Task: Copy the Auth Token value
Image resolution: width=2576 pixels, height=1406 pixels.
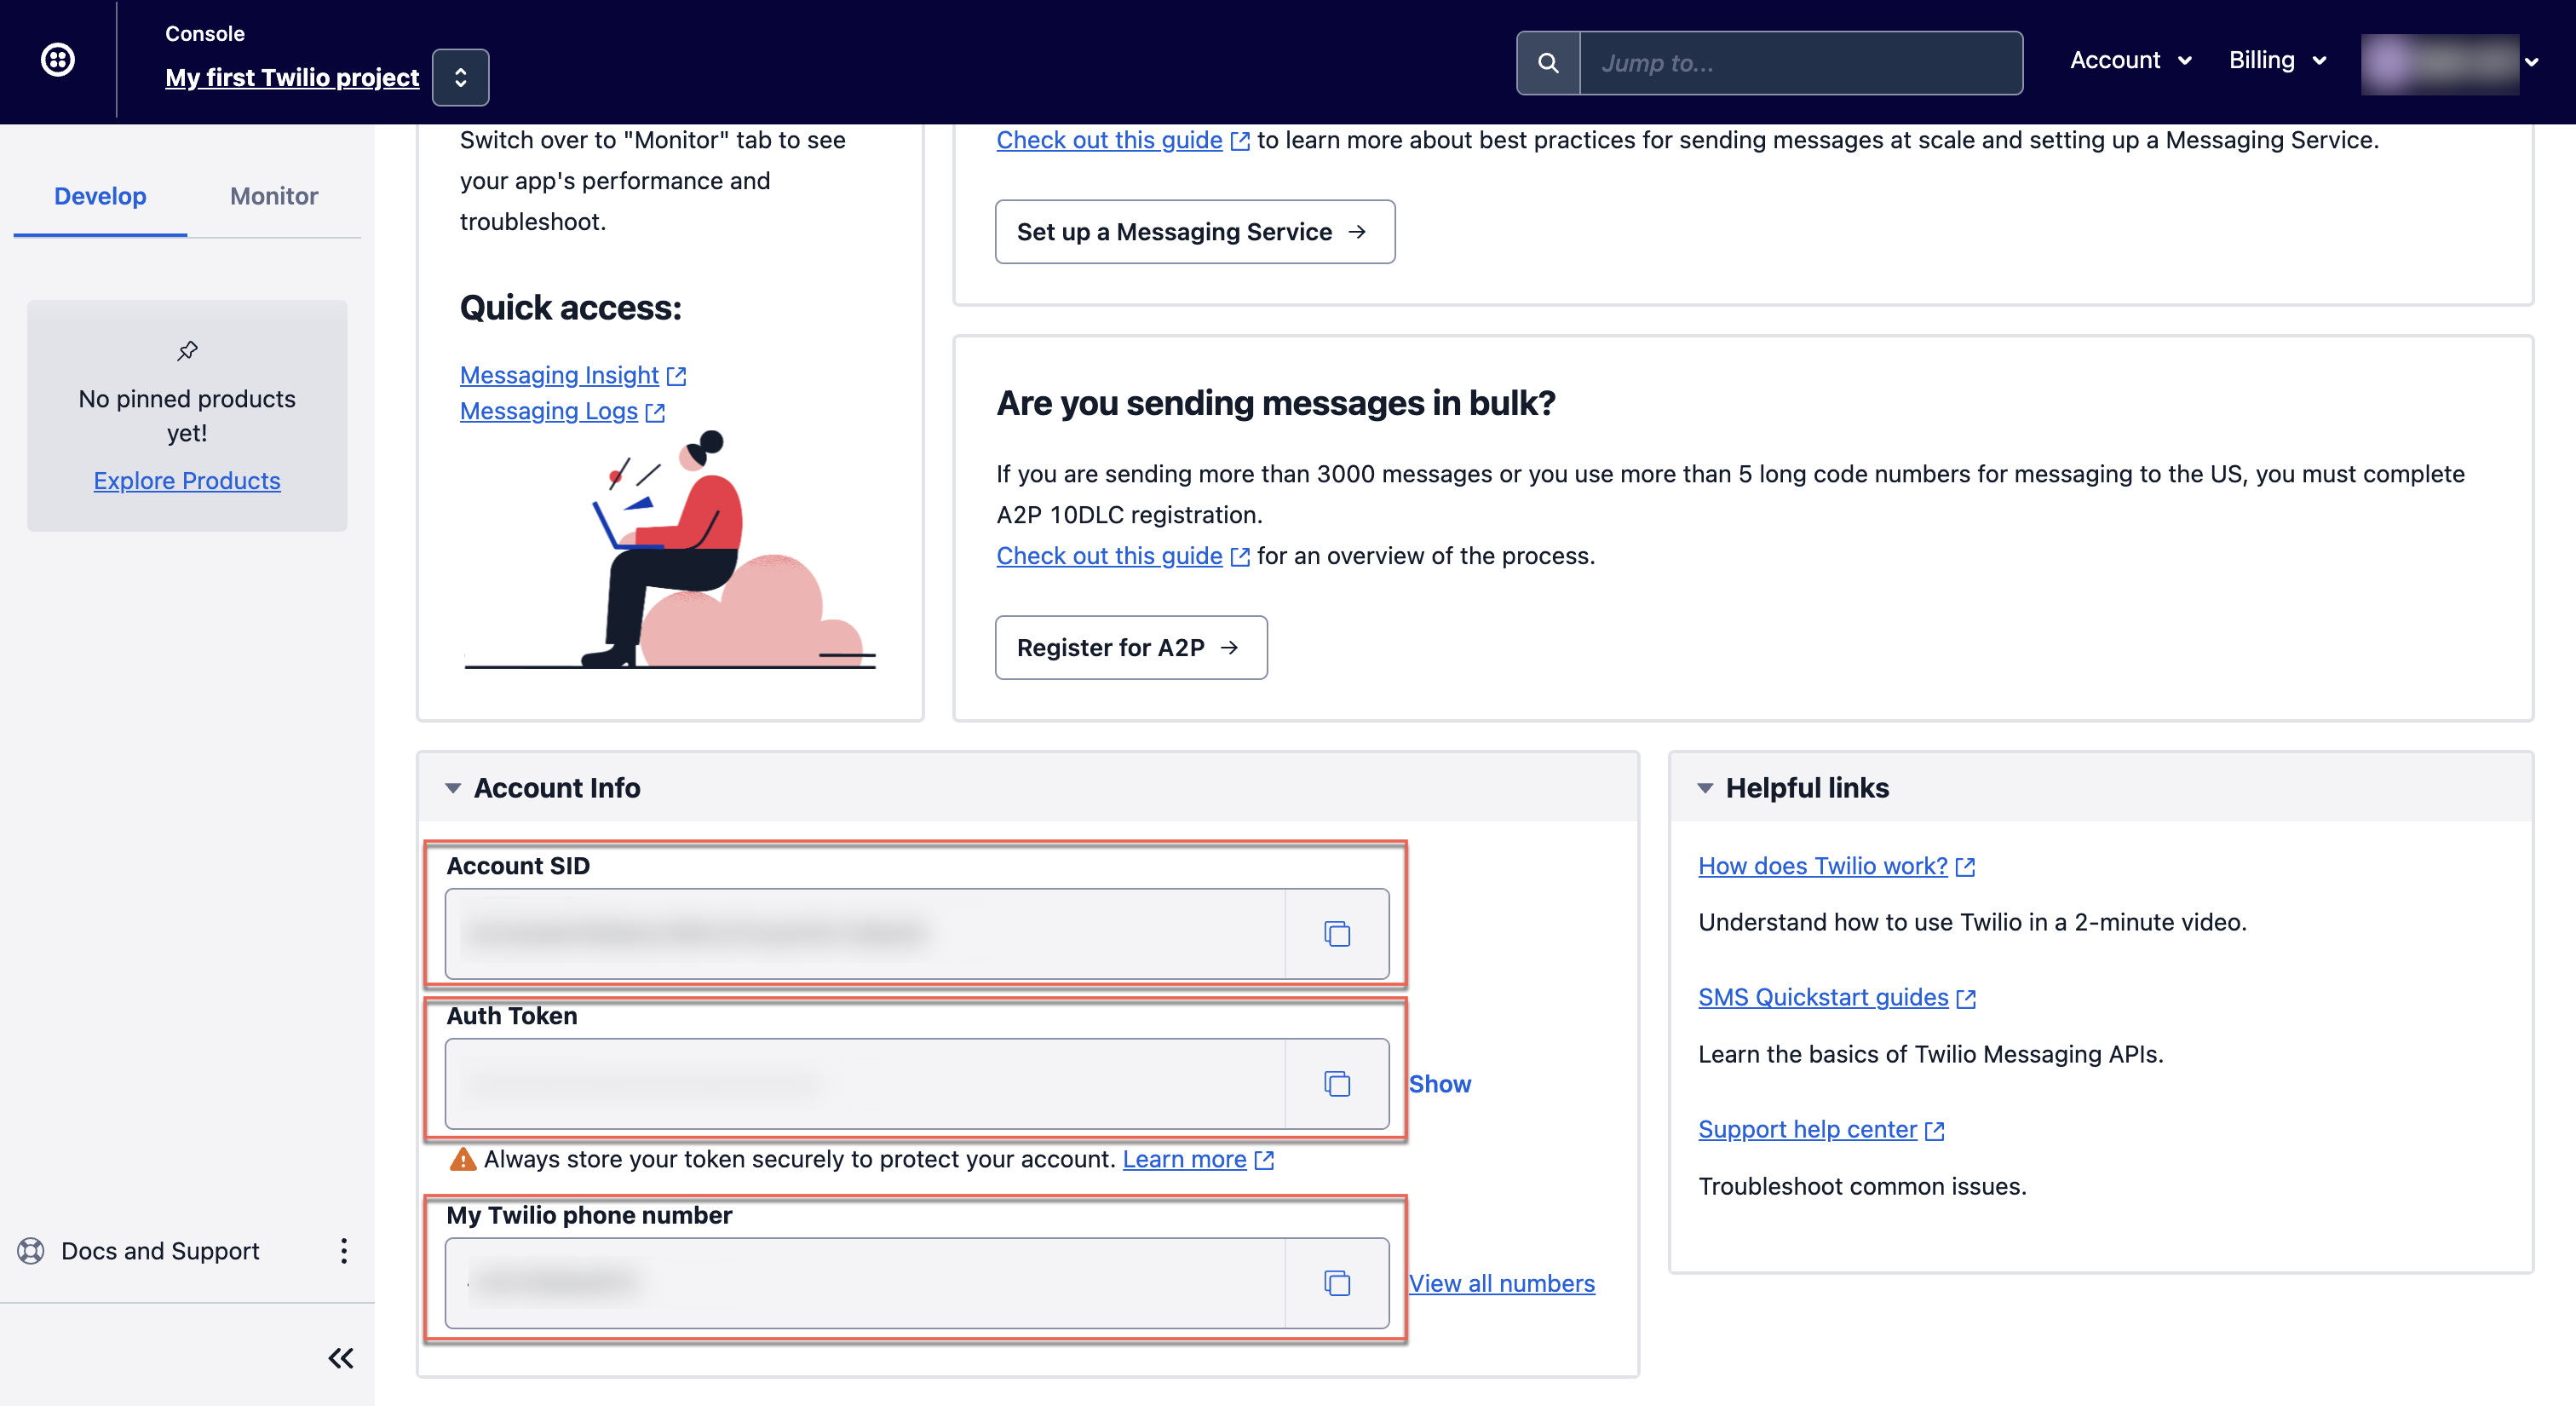Action: click(x=1337, y=1084)
